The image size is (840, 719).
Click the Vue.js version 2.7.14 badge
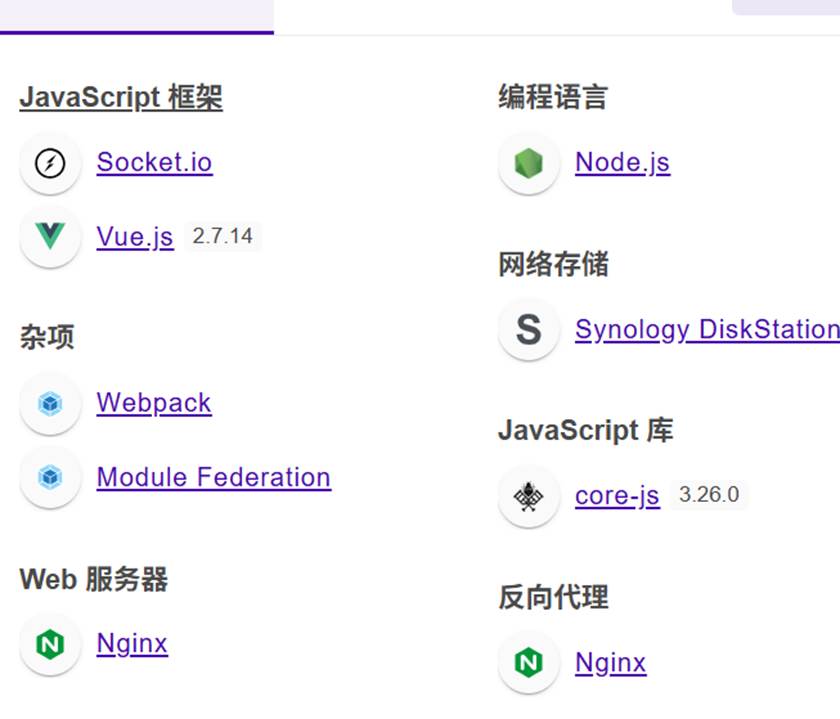point(222,236)
